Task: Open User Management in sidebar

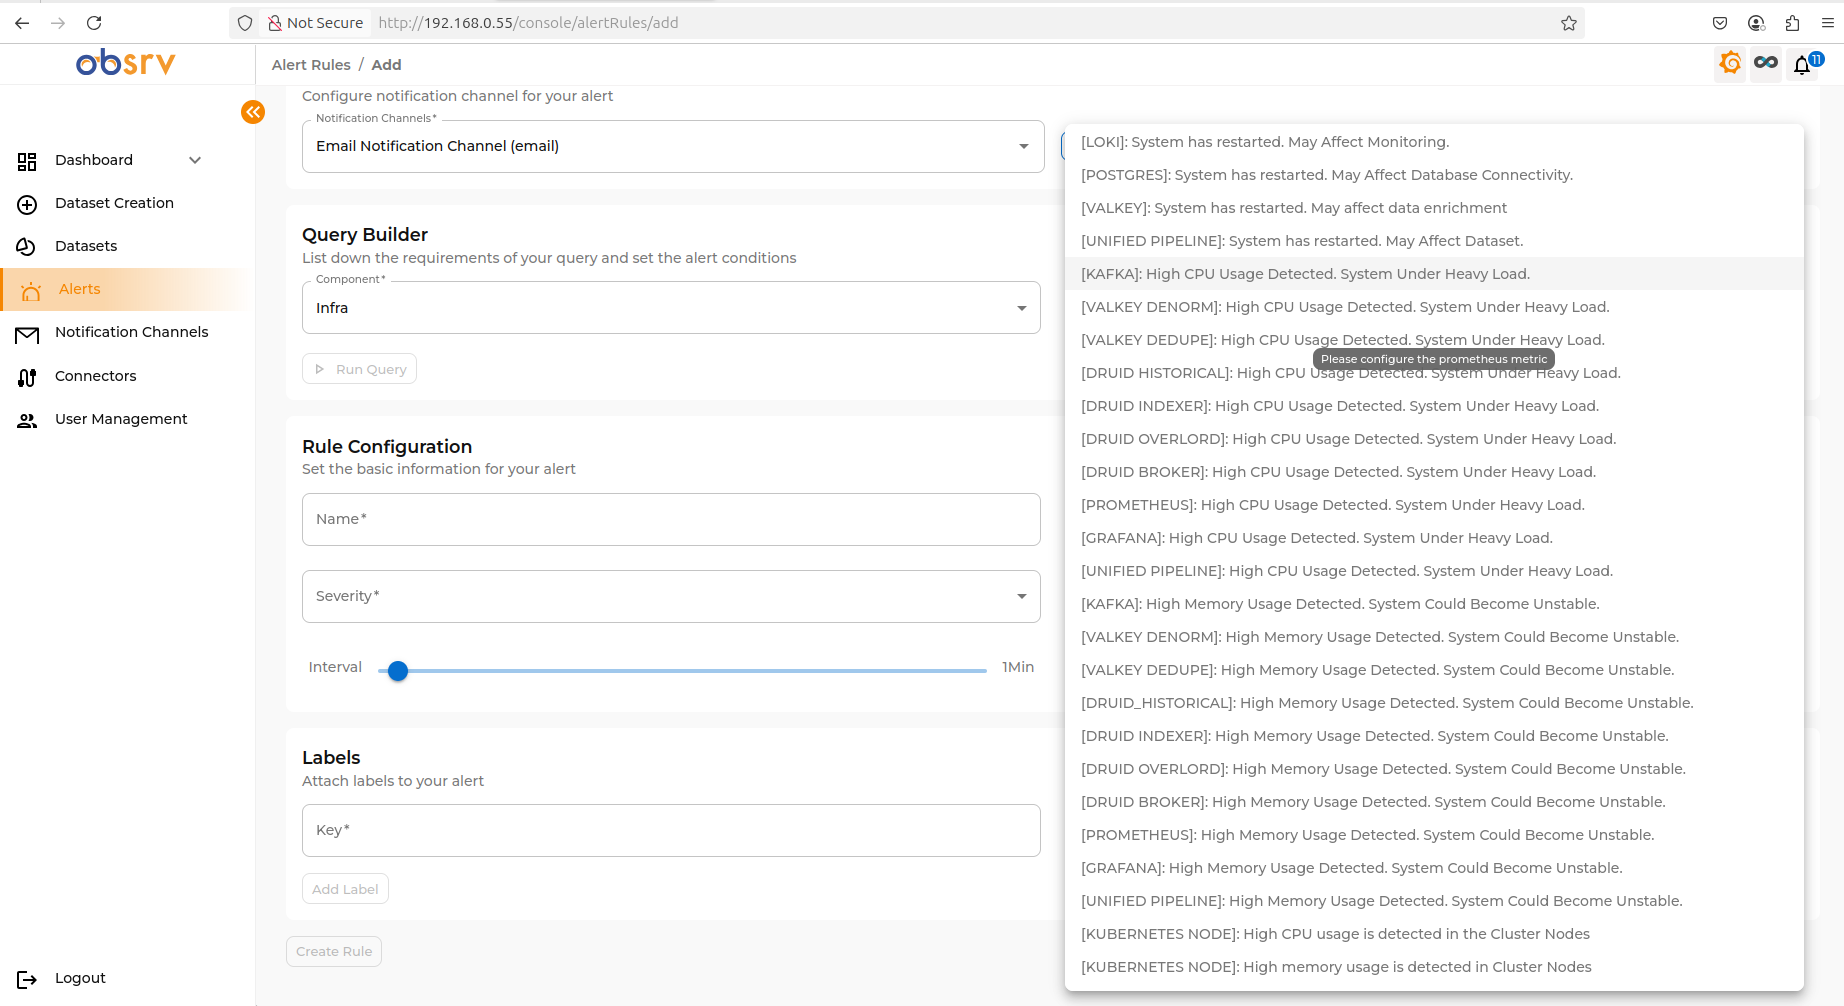Action: click(121, 419)
